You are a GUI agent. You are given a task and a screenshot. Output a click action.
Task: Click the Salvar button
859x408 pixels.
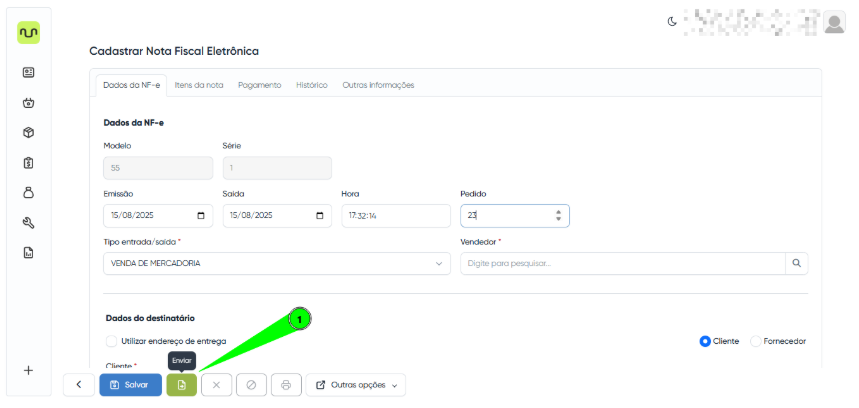click(130, 385)
